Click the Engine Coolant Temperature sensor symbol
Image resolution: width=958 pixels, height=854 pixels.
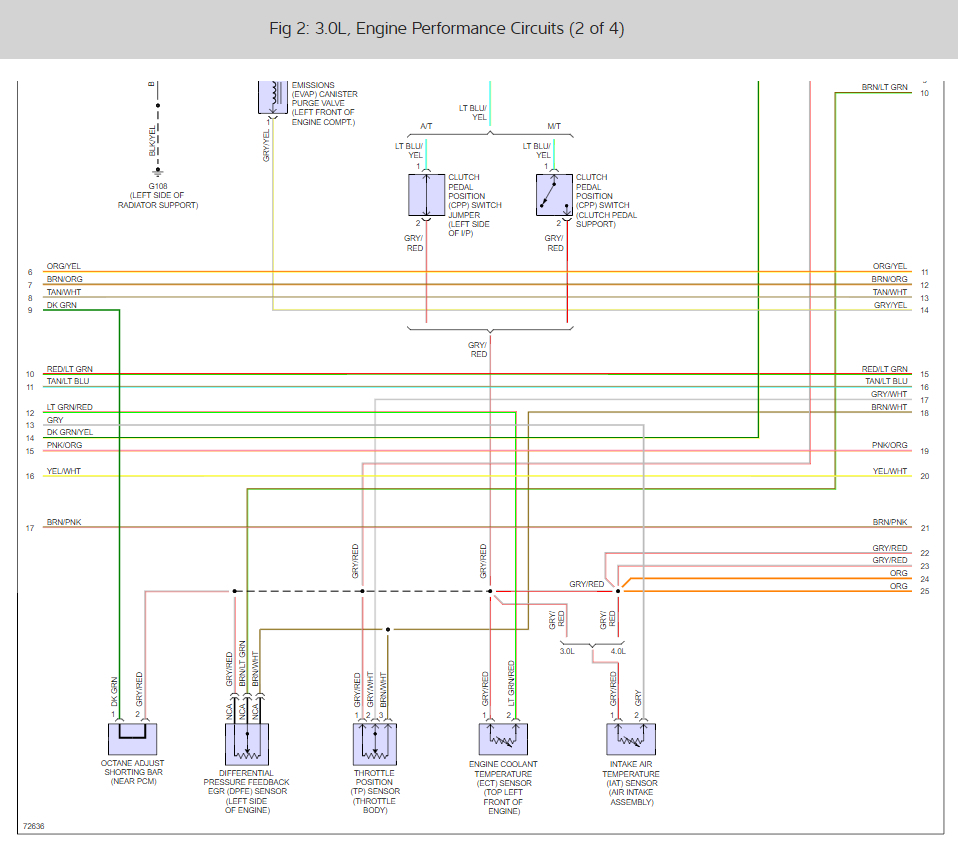(502, 739)
